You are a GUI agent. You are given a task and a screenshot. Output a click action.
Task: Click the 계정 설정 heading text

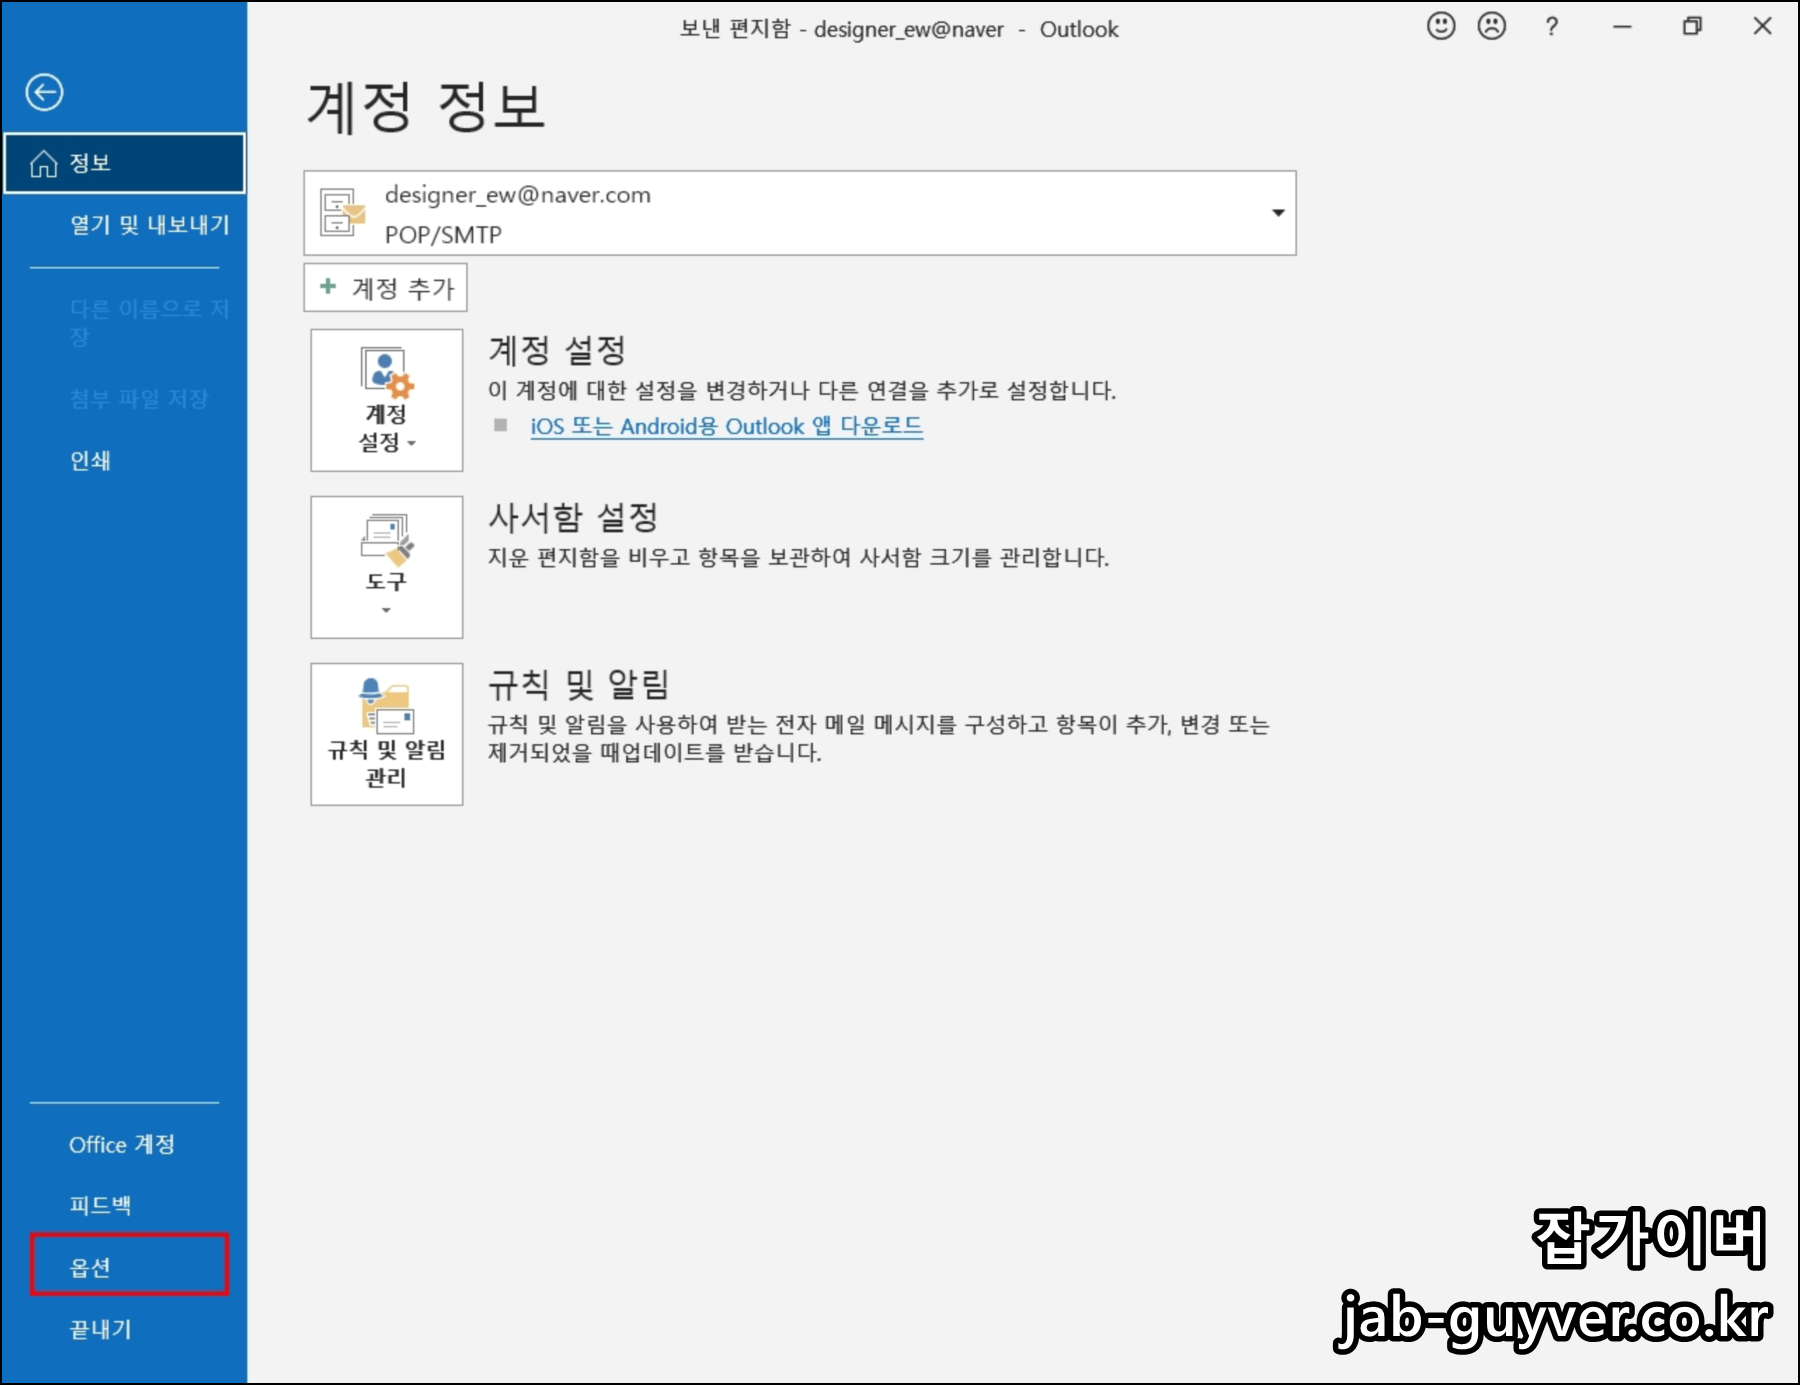coord(557,350)
